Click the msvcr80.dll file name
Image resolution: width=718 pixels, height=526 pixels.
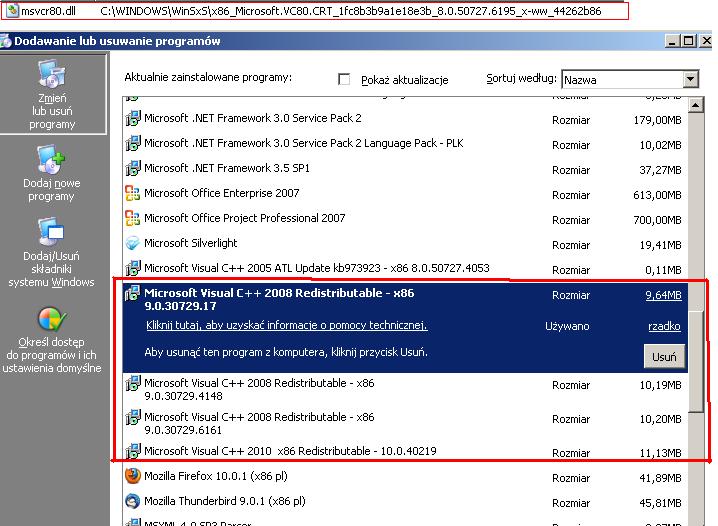point(48,11)
